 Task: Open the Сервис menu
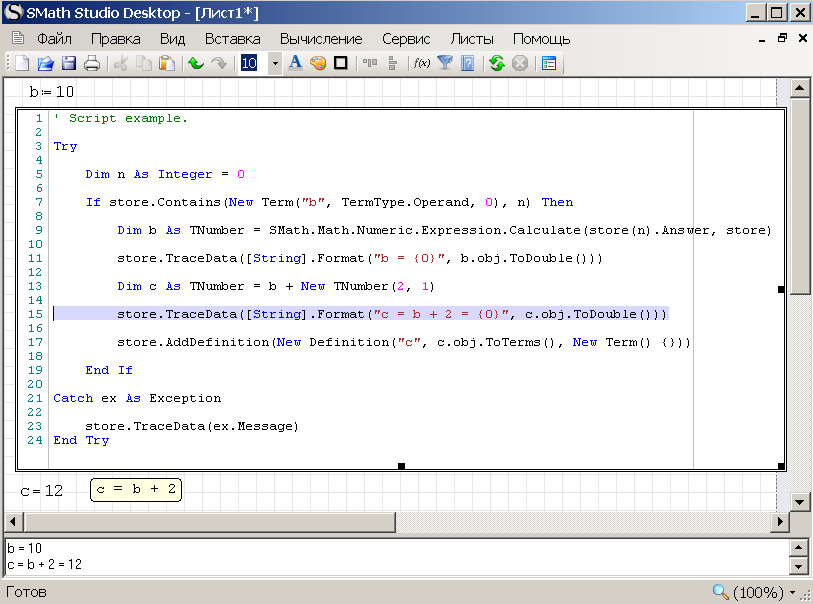[406, 39]
